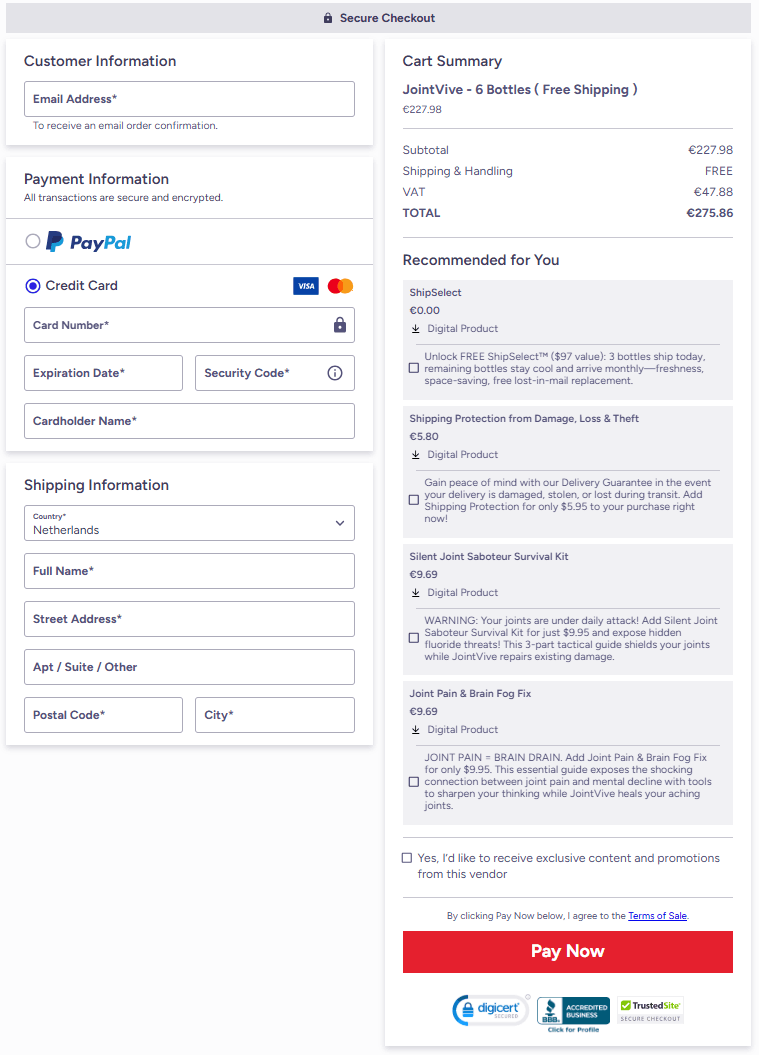
Task: Enable the free ShipSelect upgrade checkbox
Action: 413,367
